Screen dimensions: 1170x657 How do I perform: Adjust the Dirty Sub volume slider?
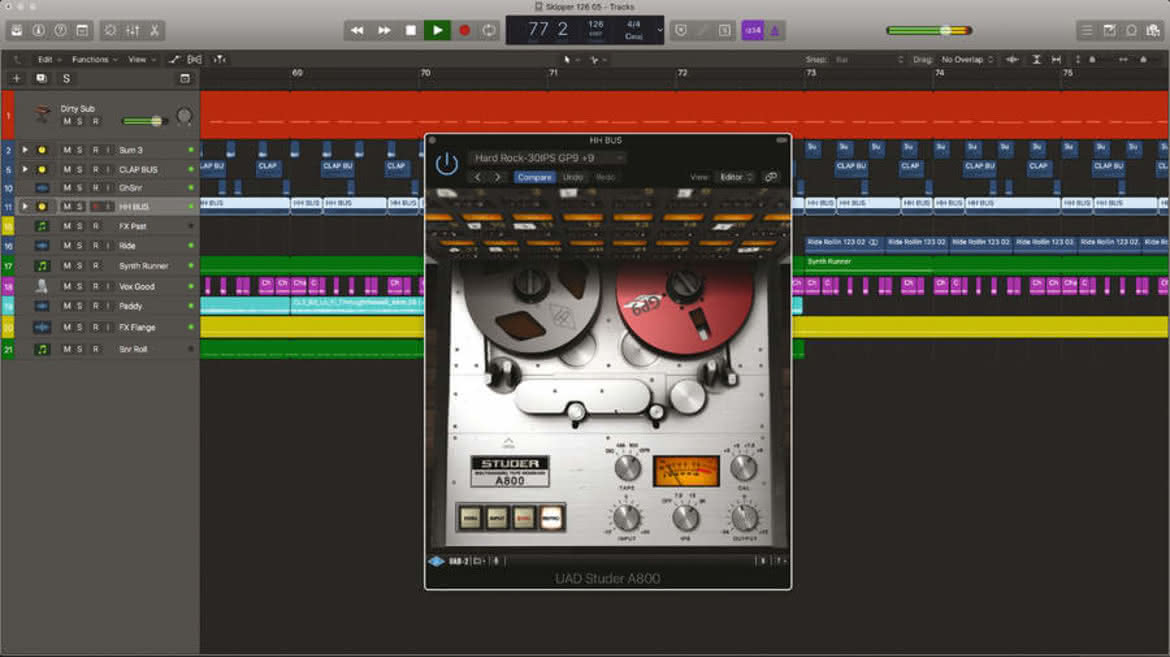click(143, 120)
